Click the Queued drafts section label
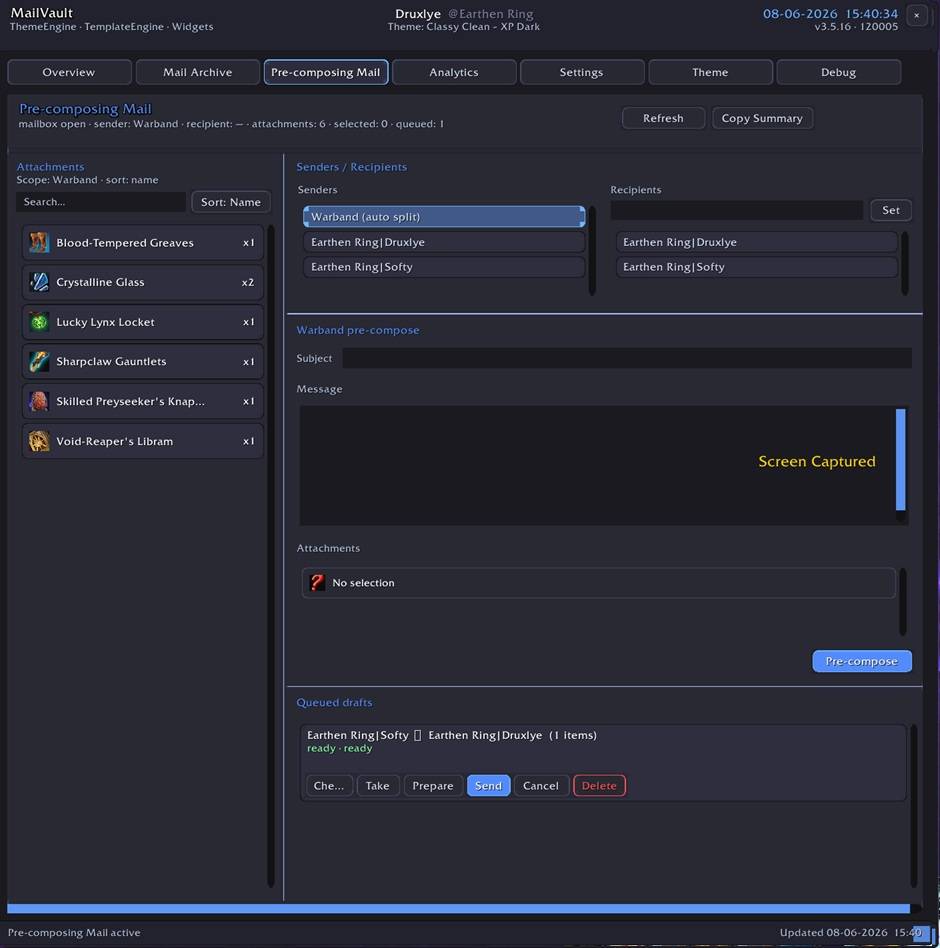 point(334,703)
